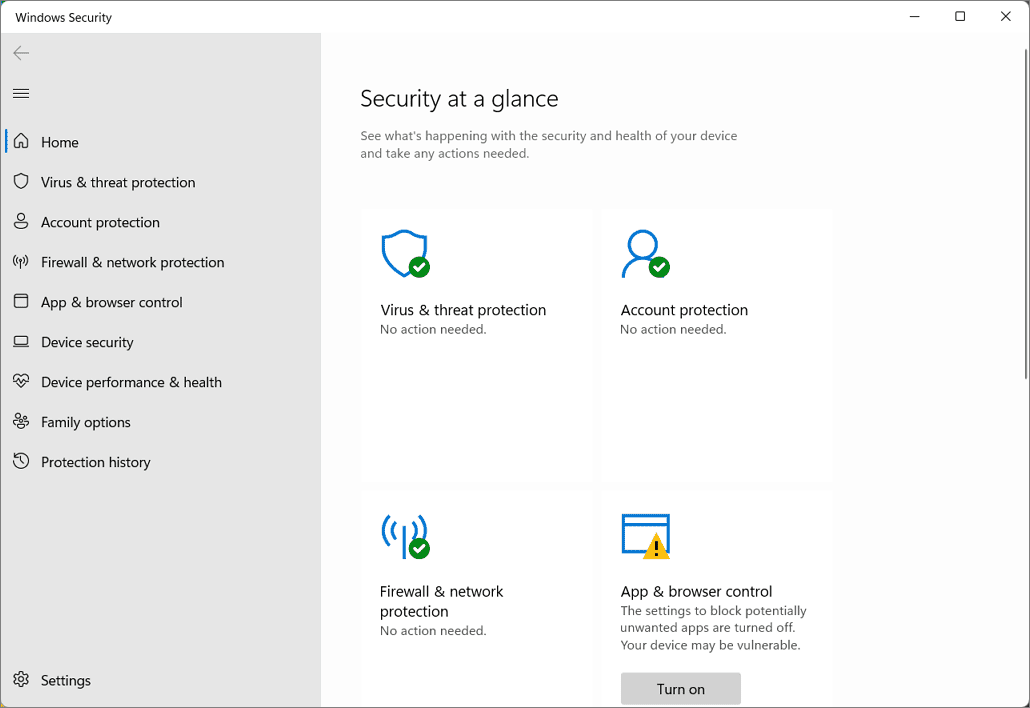
Task: Click the hamburger menu to collapse navigation
Action: [x=20, y=93]
